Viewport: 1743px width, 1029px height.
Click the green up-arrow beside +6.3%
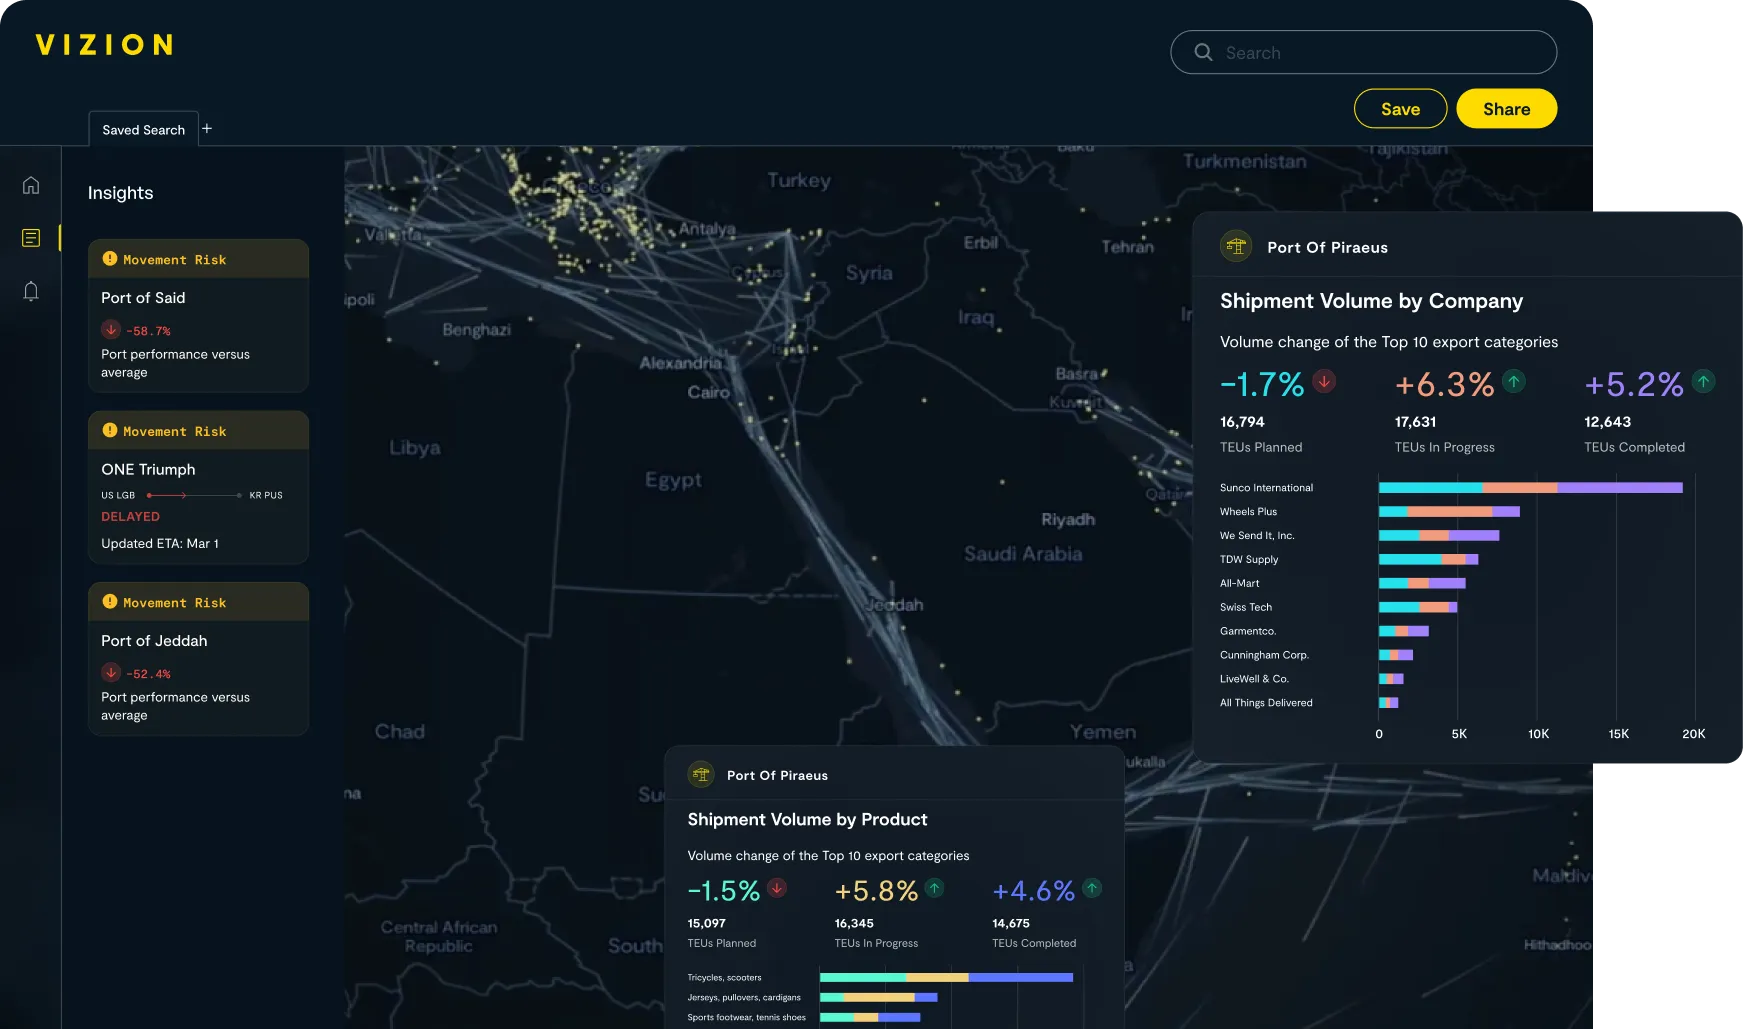[1514, 381]
